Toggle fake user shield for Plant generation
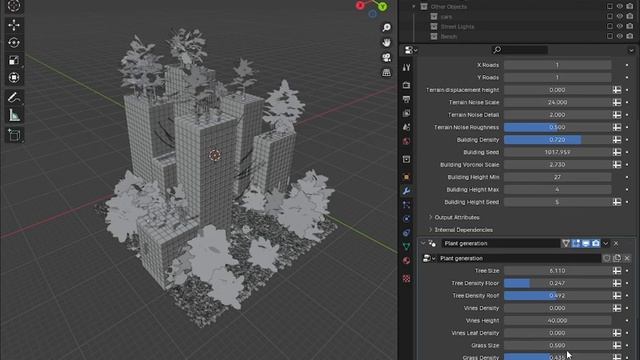Viewport: 640px width, 360px height. click(607, 258)
